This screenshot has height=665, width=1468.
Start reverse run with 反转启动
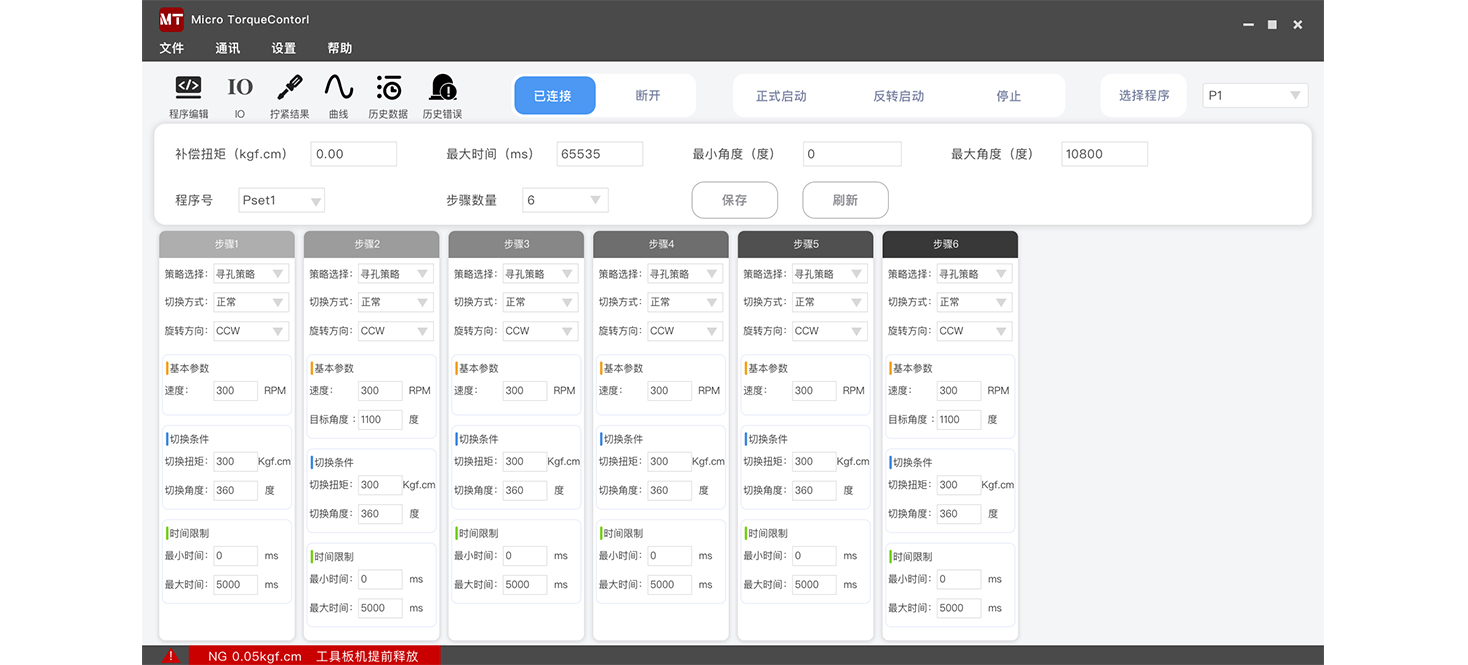(897, 95)
